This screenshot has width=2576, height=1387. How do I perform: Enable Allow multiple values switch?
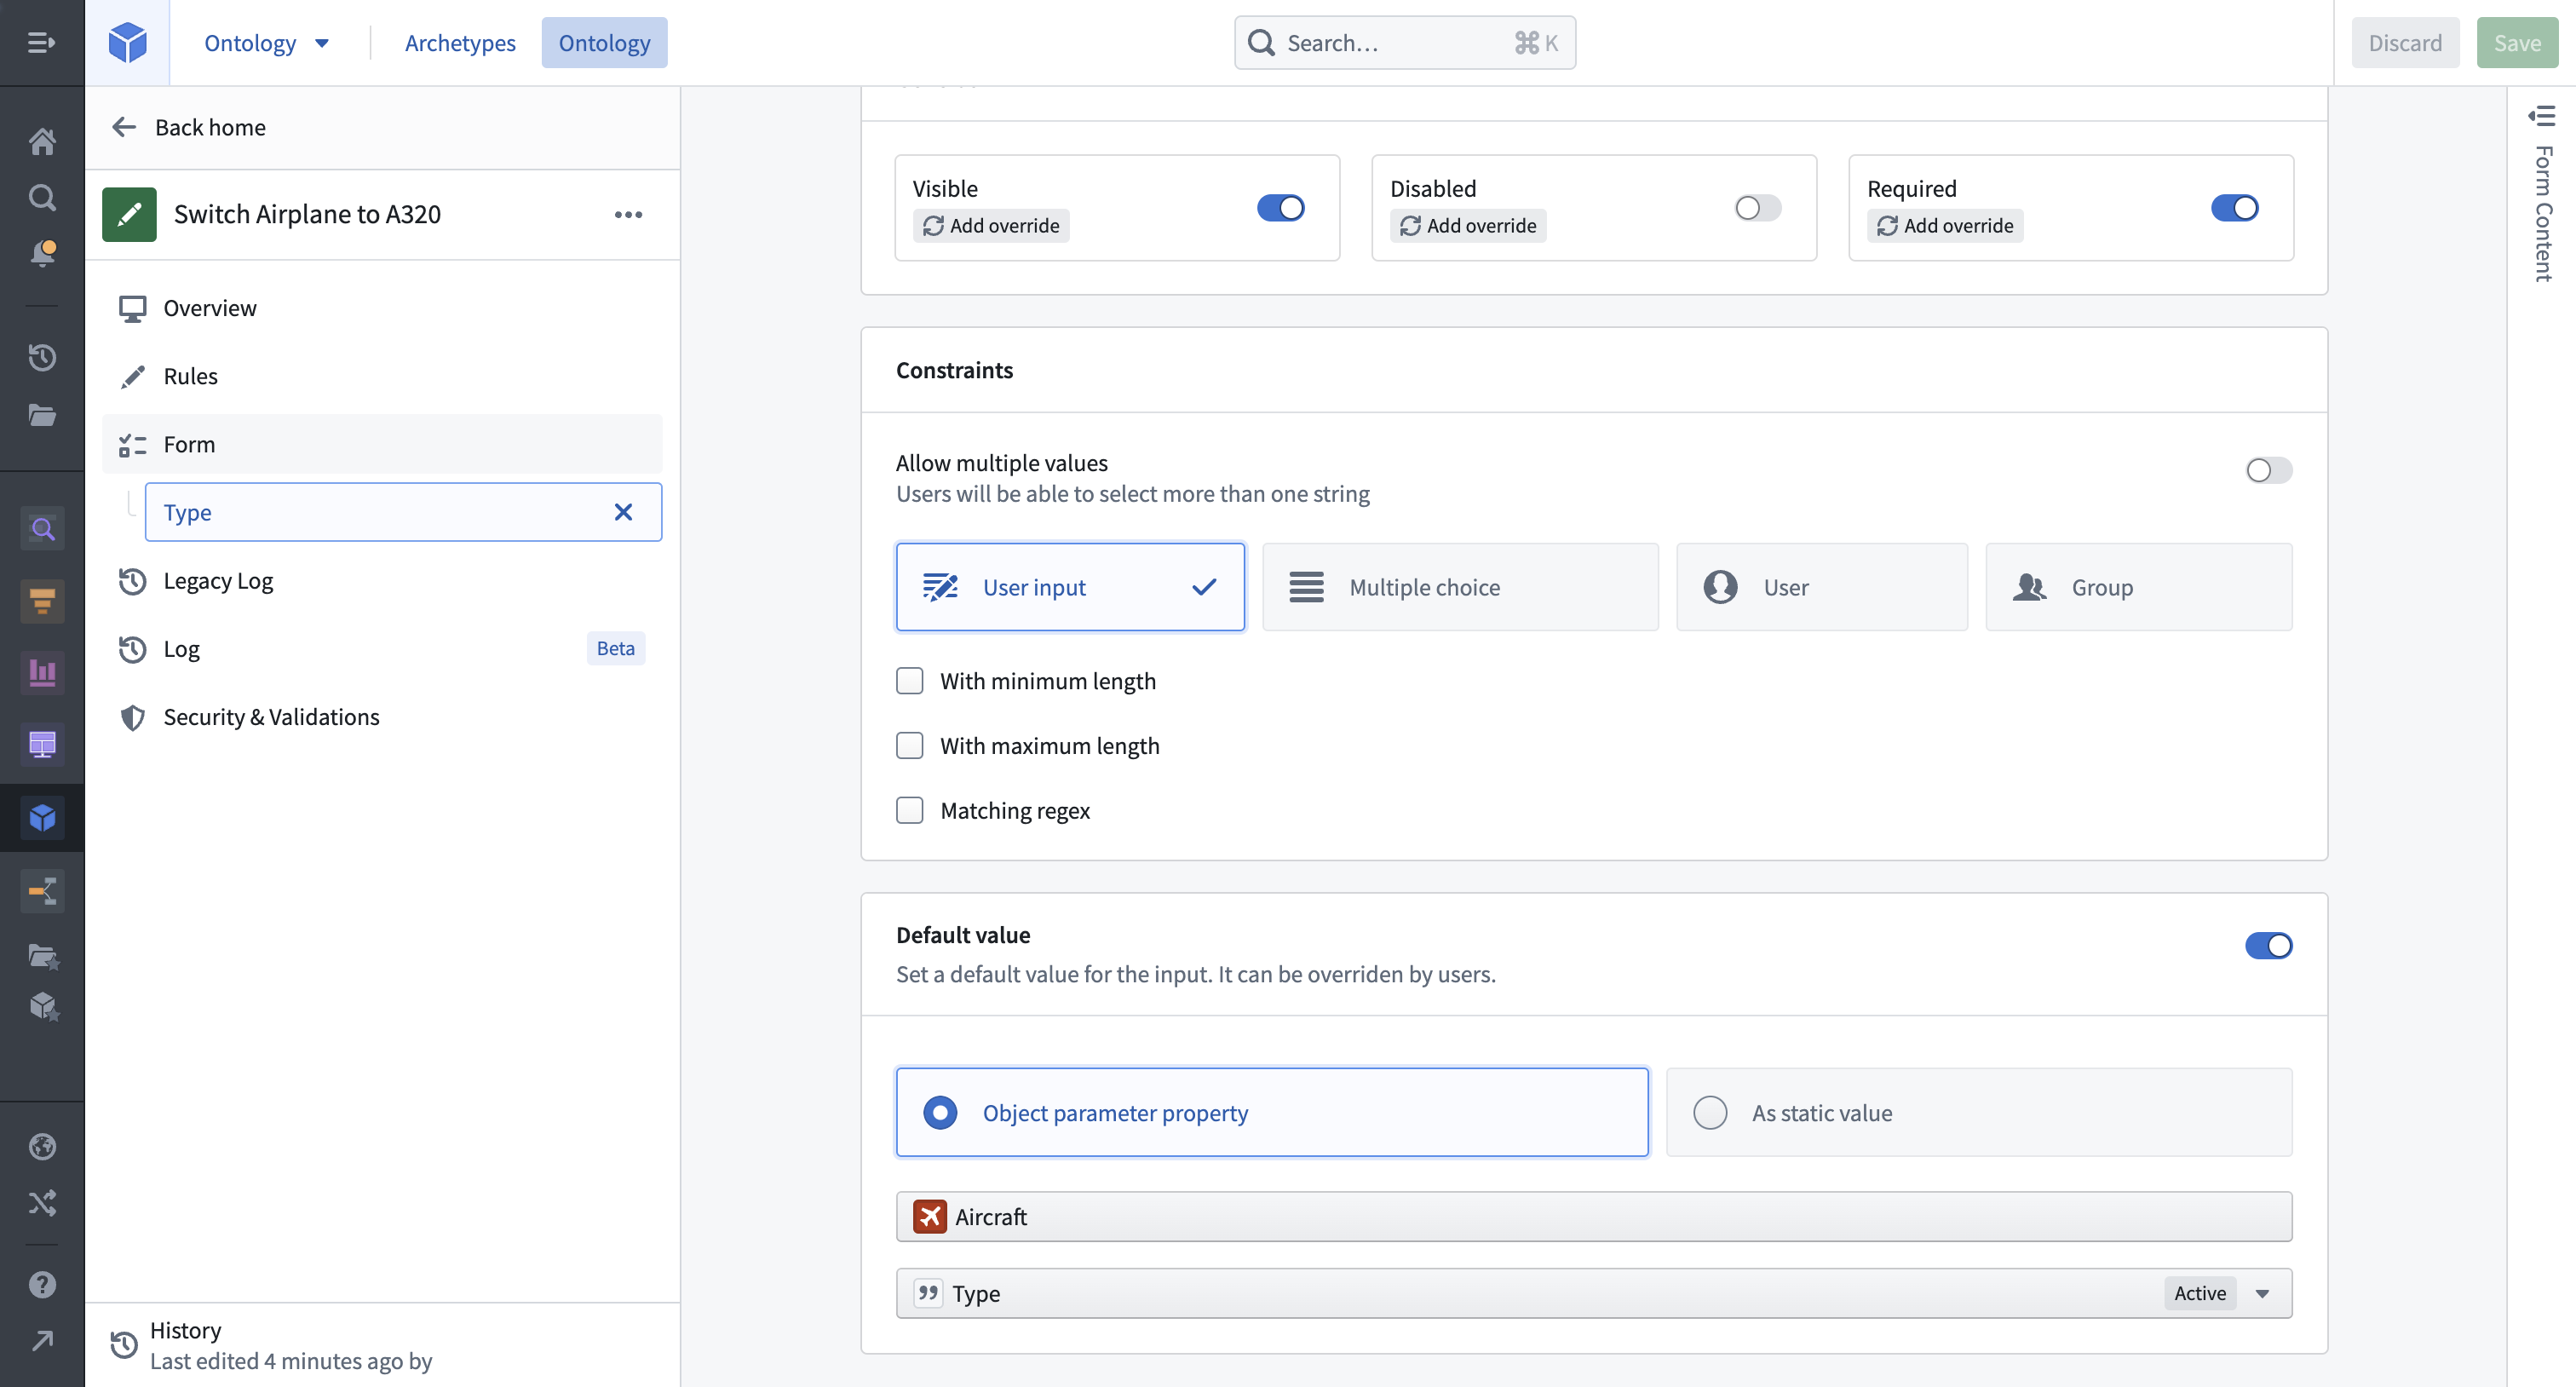(x=2268, y=470)
